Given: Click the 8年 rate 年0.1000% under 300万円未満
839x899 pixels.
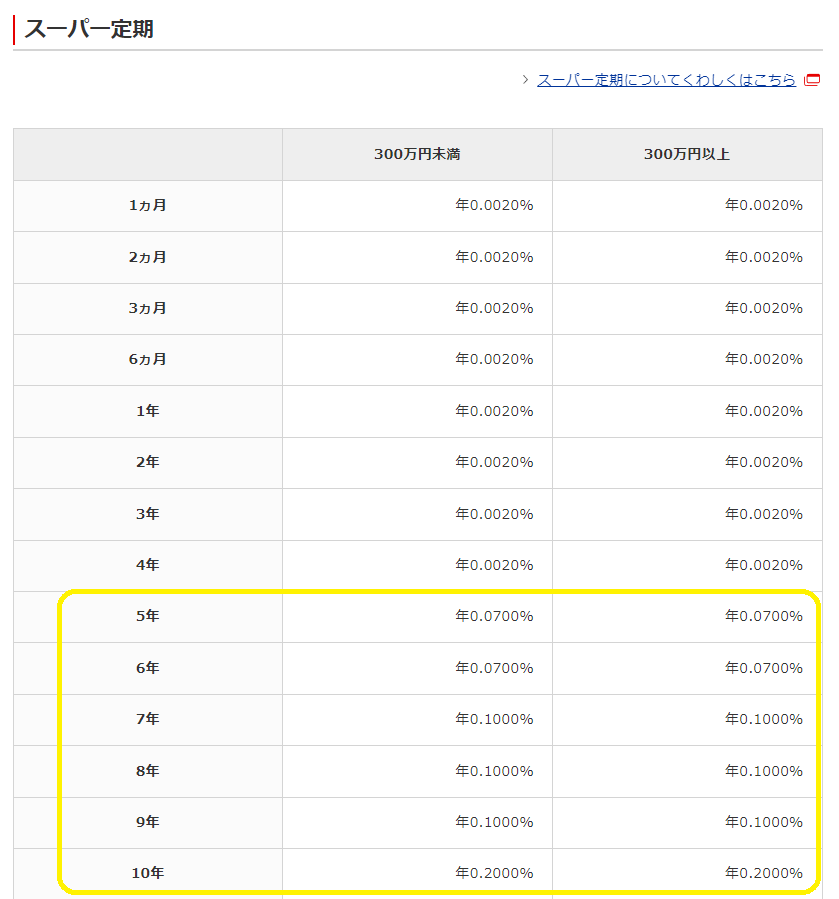Looking at the screenshot, I should tap(494, 771).
